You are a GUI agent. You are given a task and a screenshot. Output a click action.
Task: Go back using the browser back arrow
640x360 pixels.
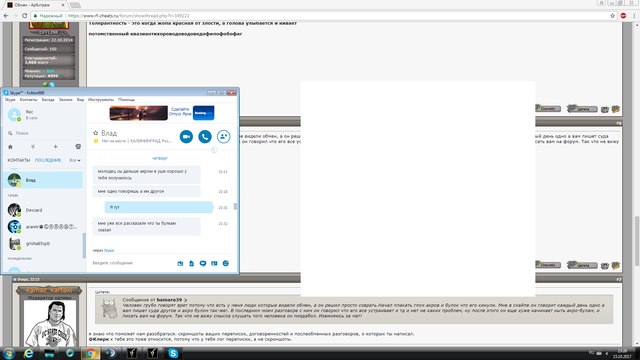[6, 16]
